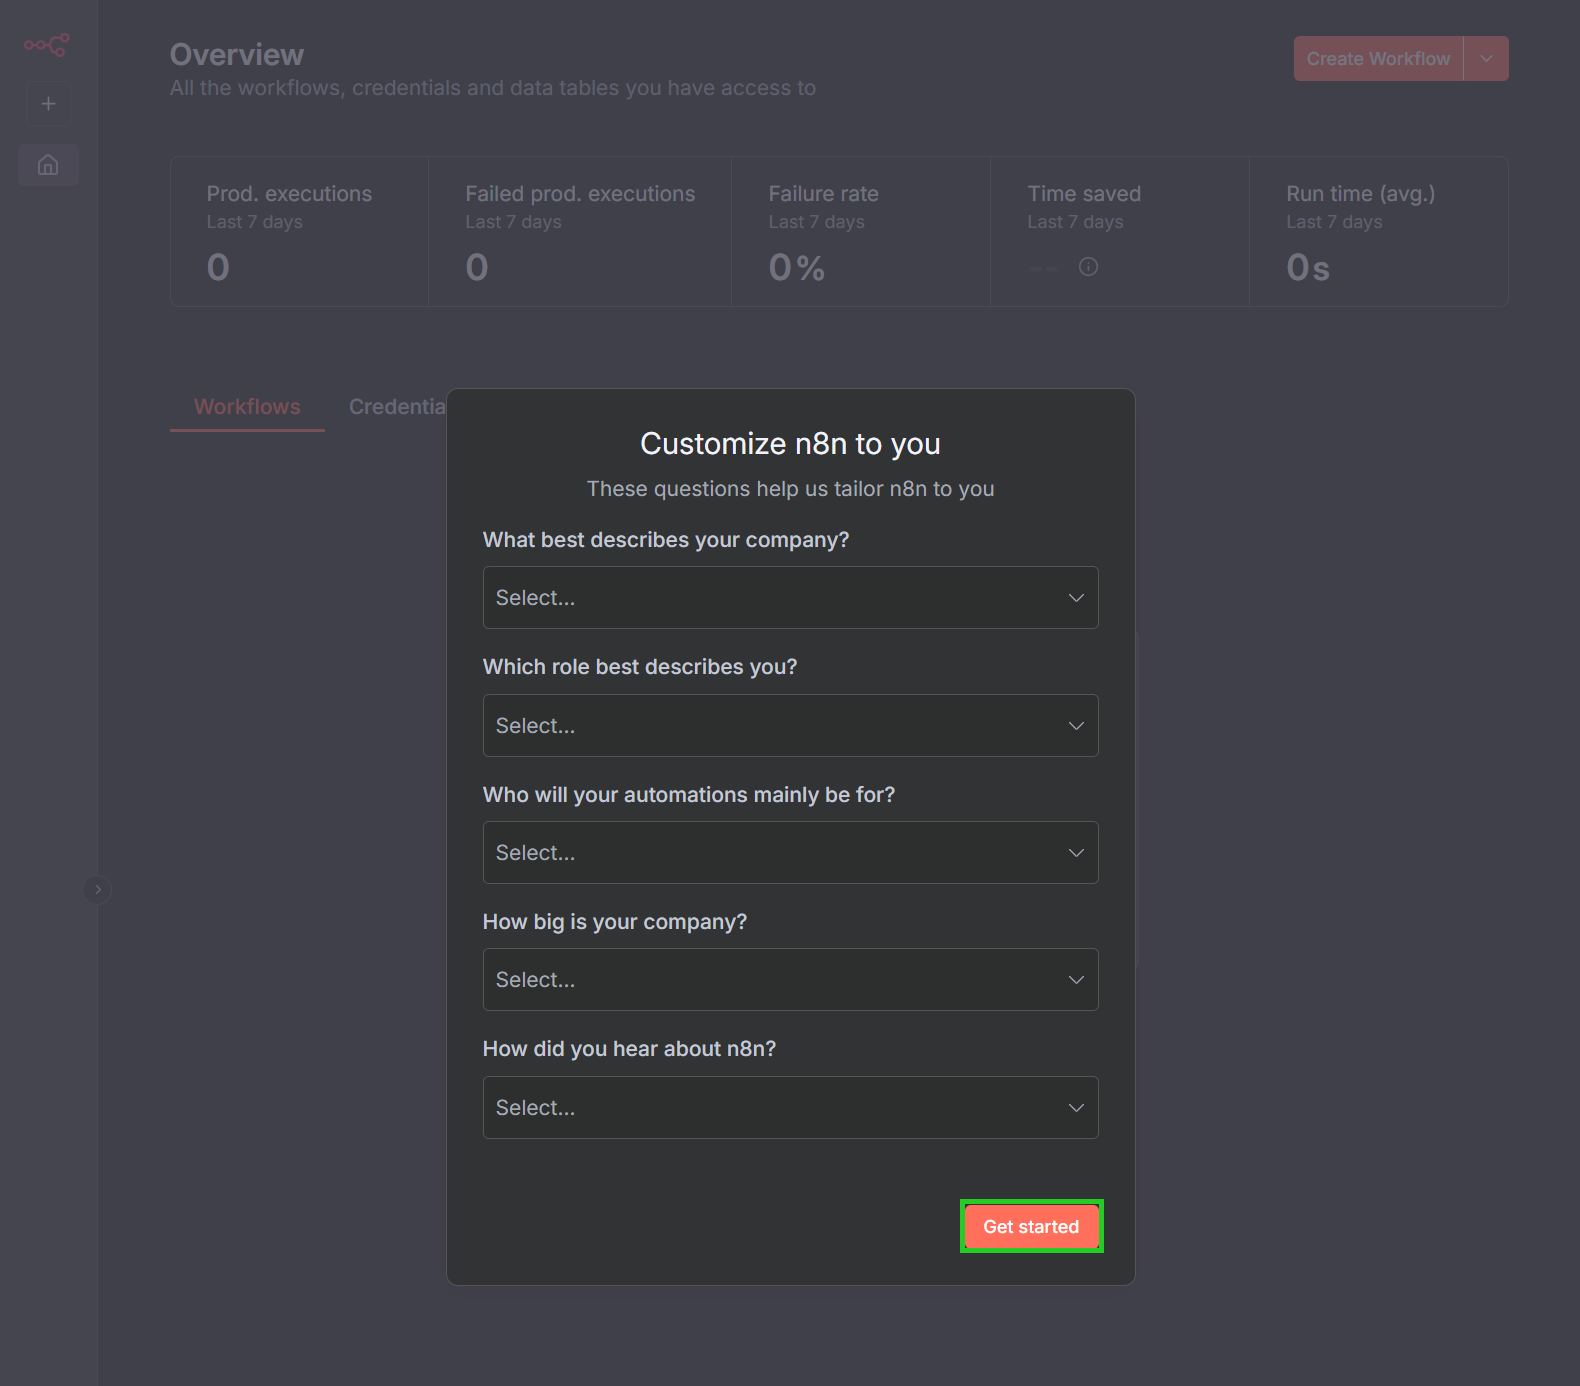Open the role Select dropdown
This screenshot has width=1580, height=1386.
click(790, 725)
